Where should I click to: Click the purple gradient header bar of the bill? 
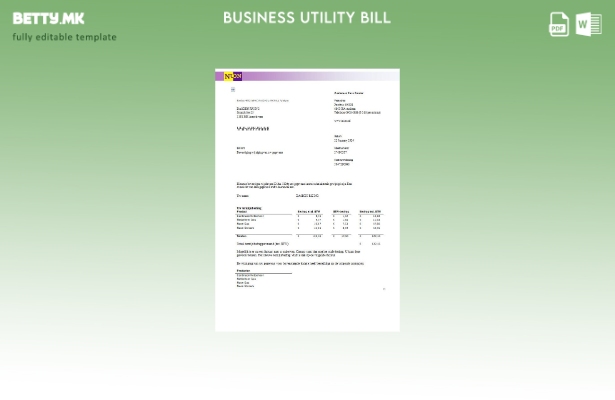click(320, 76)
